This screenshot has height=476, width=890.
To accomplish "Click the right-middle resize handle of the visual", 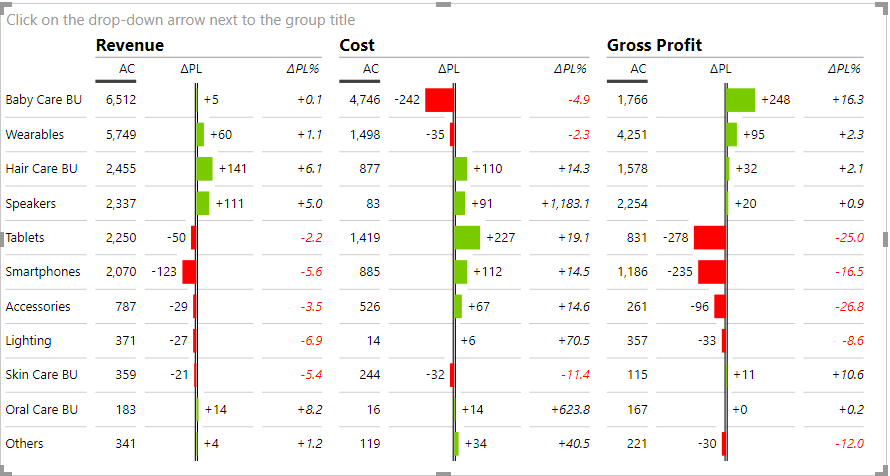I will pyautogui.click(x=885, y=239).
